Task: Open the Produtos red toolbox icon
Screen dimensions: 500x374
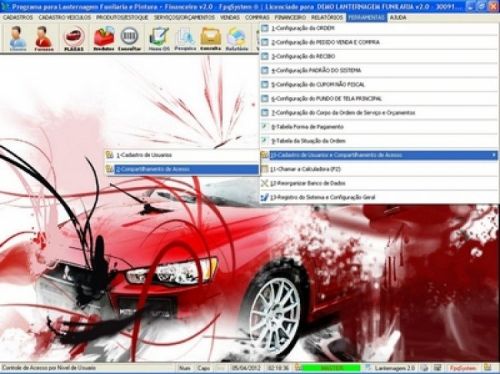Action: (x=104, y=38)
